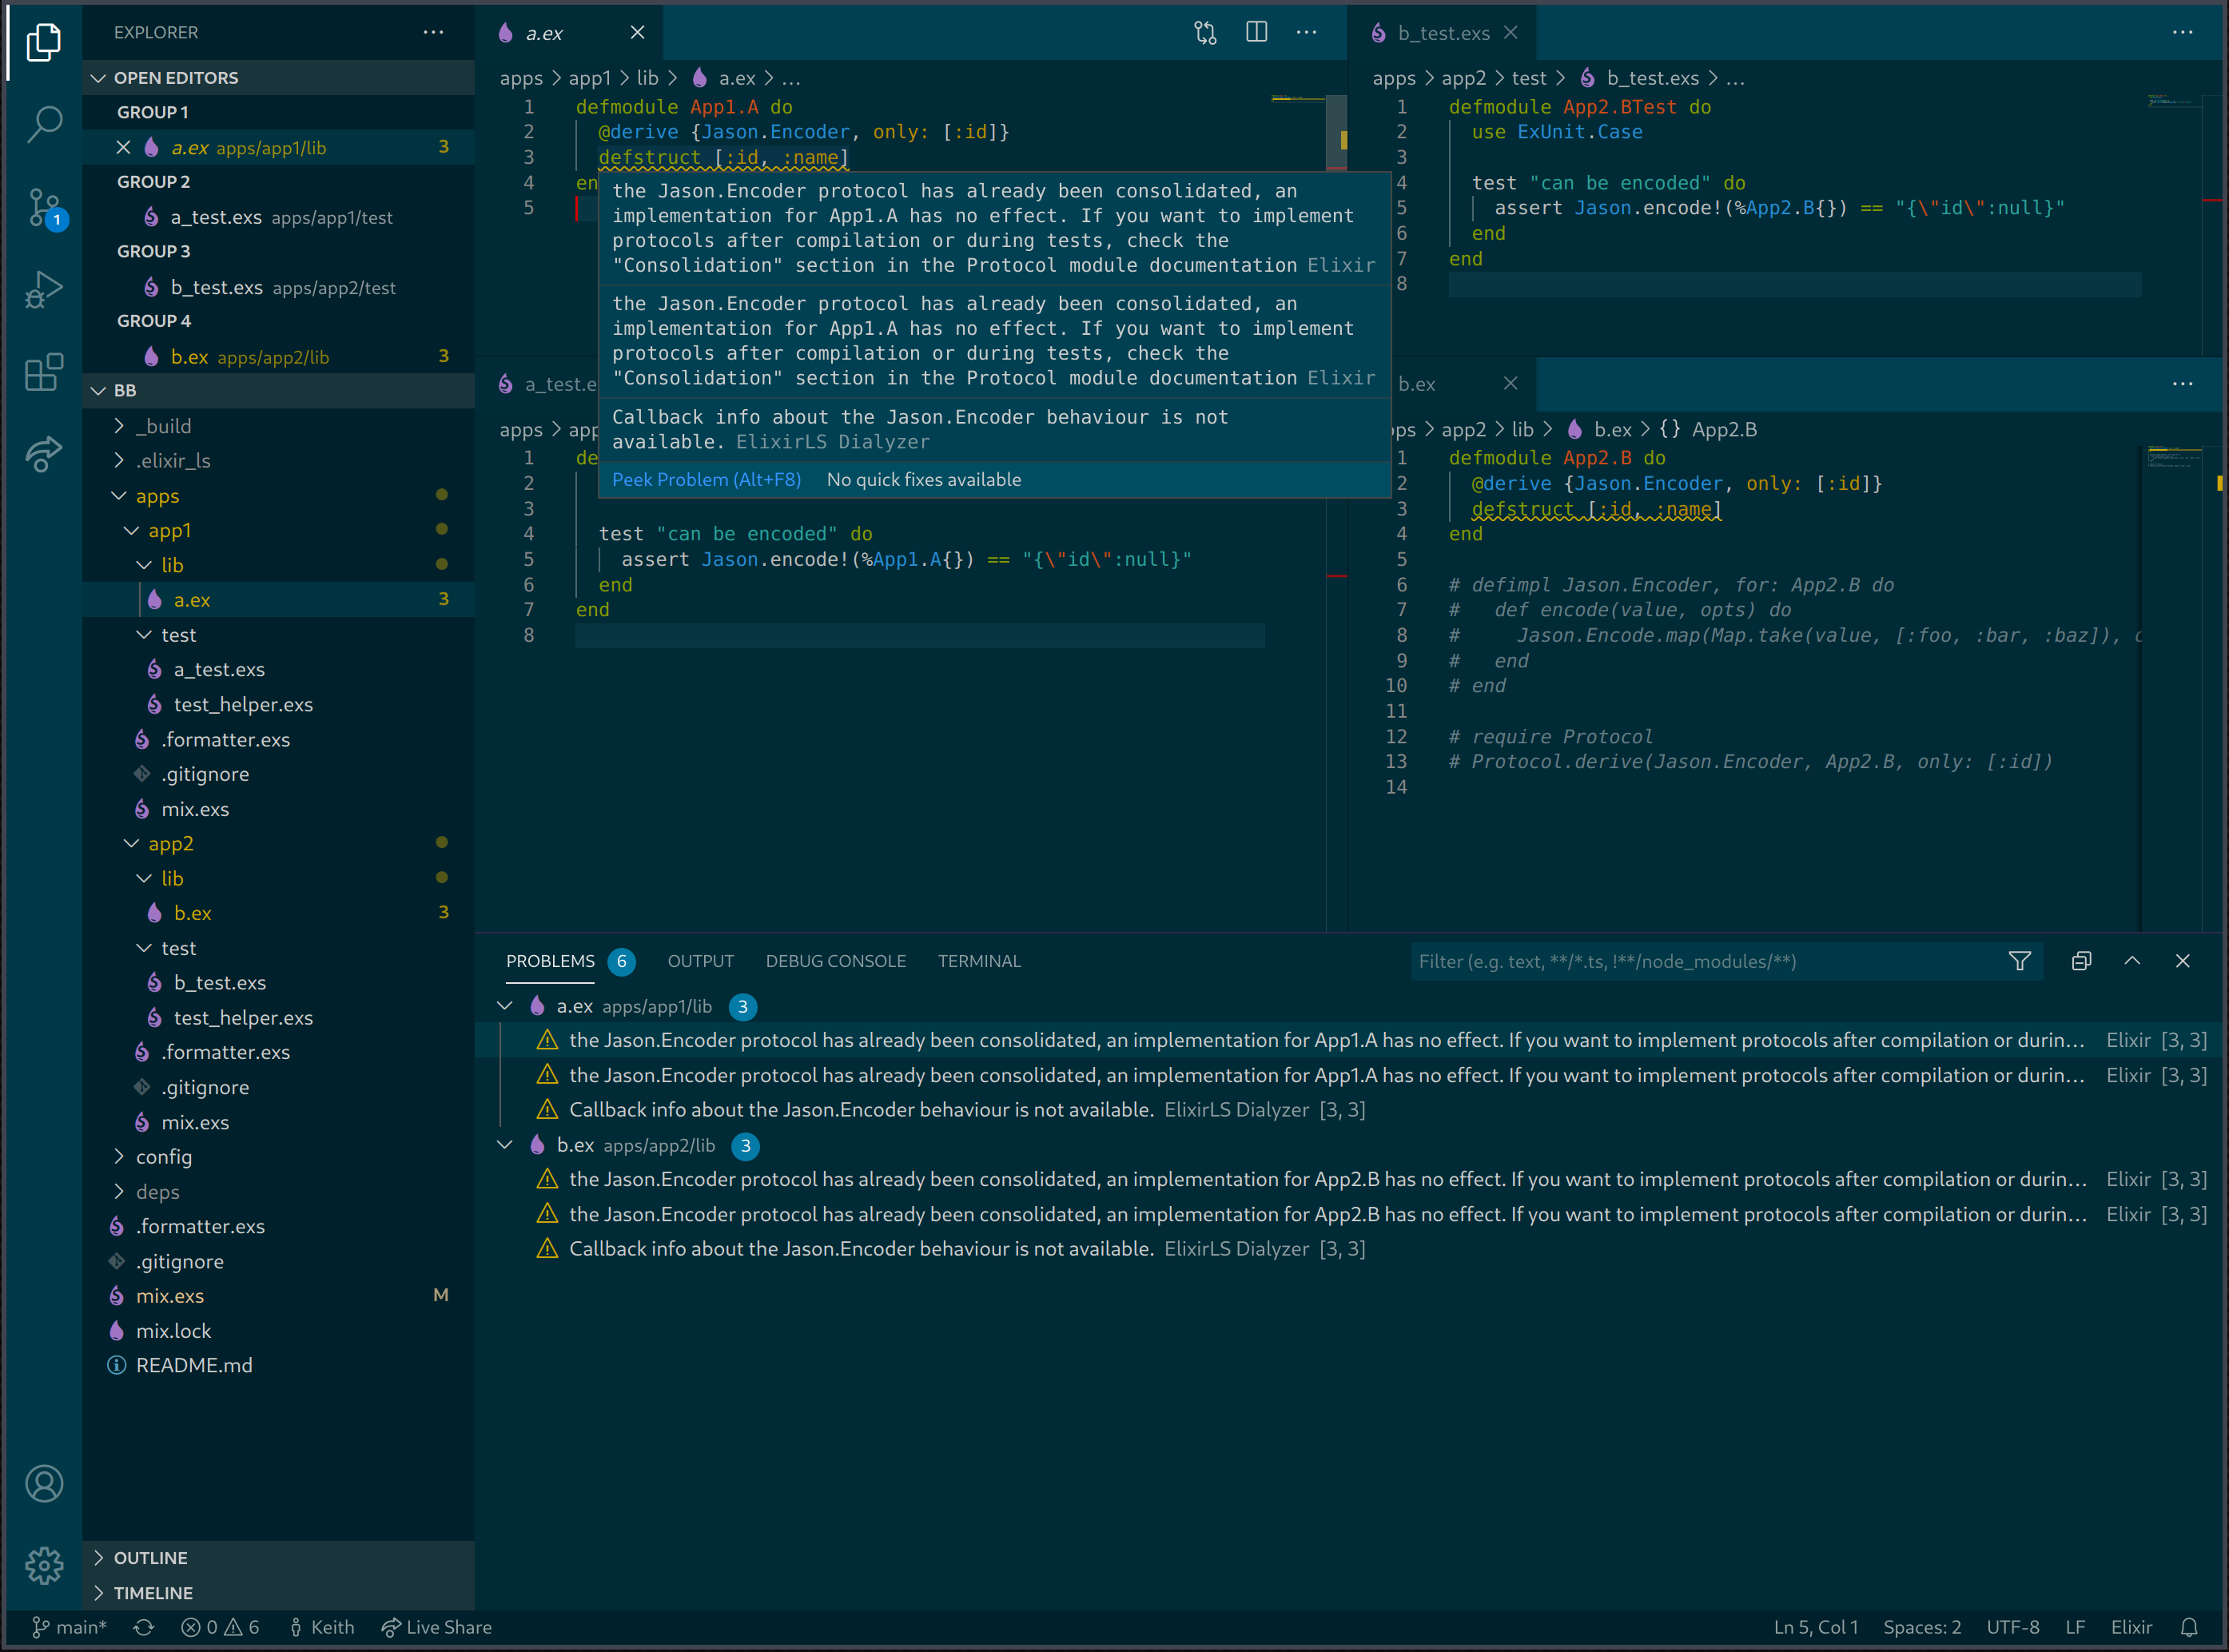Go to line via Ln 5, Col 1

click(x=1816, y=1627)
